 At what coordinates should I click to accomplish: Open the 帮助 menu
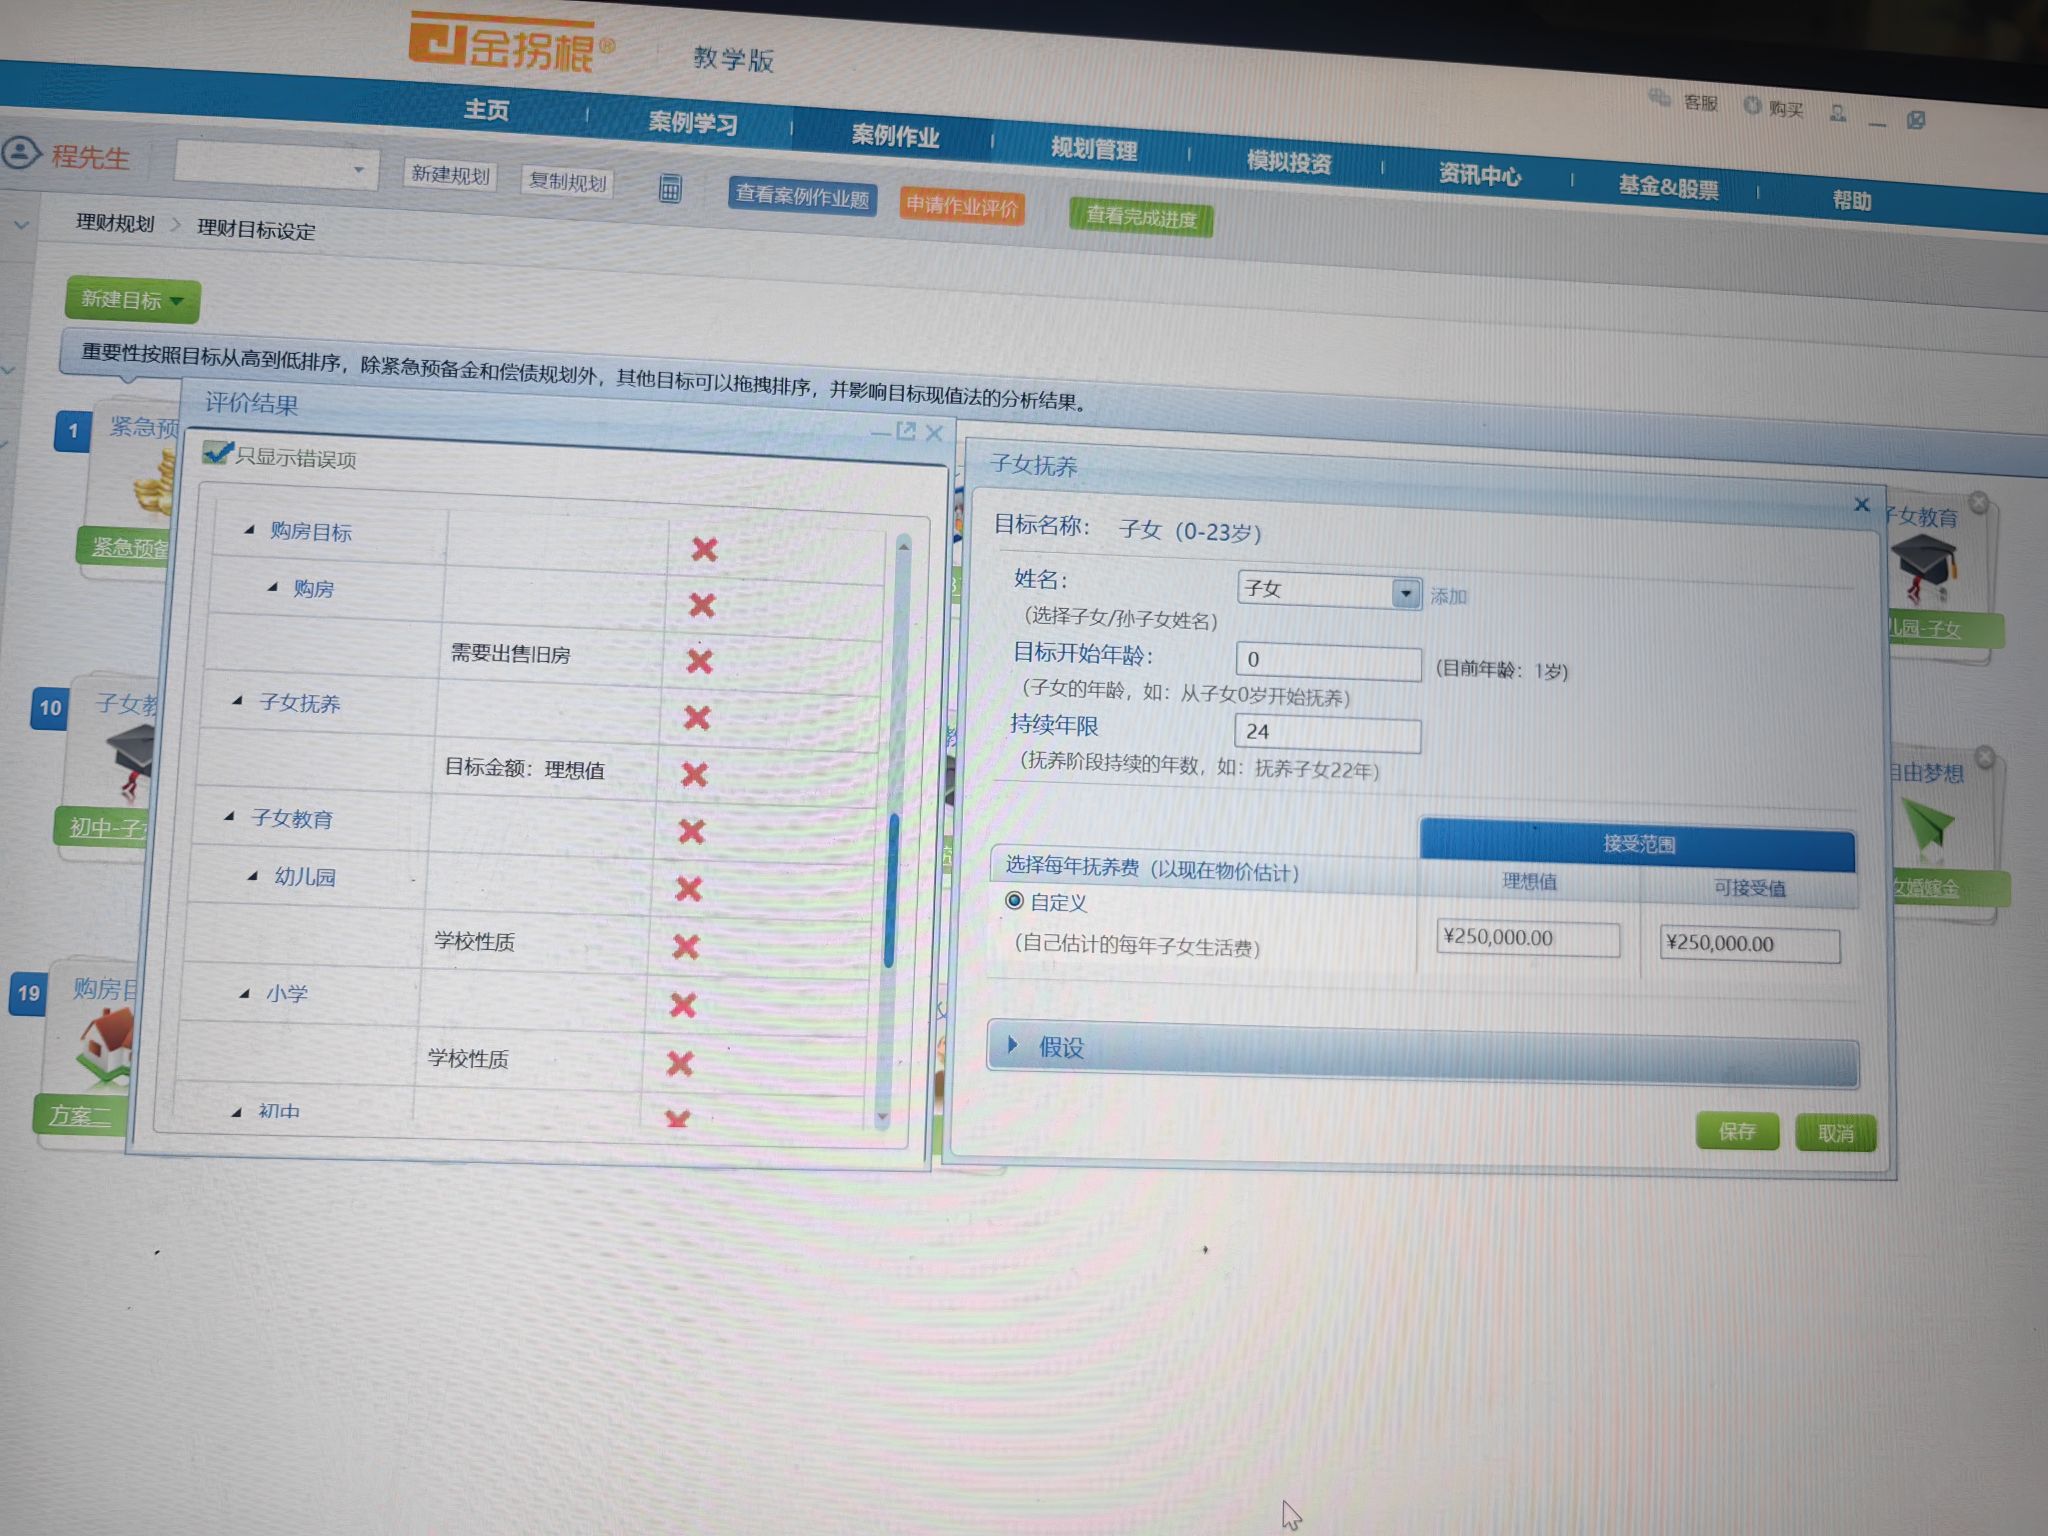[1851, 199]
